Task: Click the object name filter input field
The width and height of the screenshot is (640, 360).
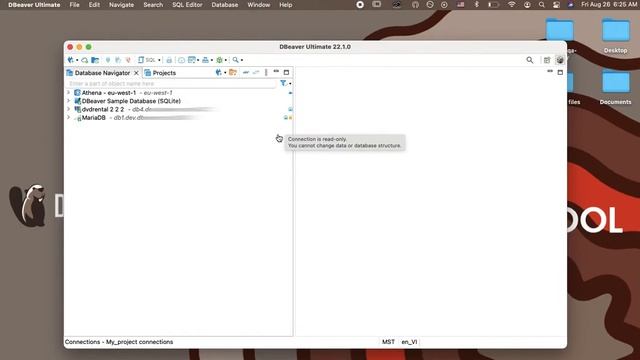Action: point(171,84)
